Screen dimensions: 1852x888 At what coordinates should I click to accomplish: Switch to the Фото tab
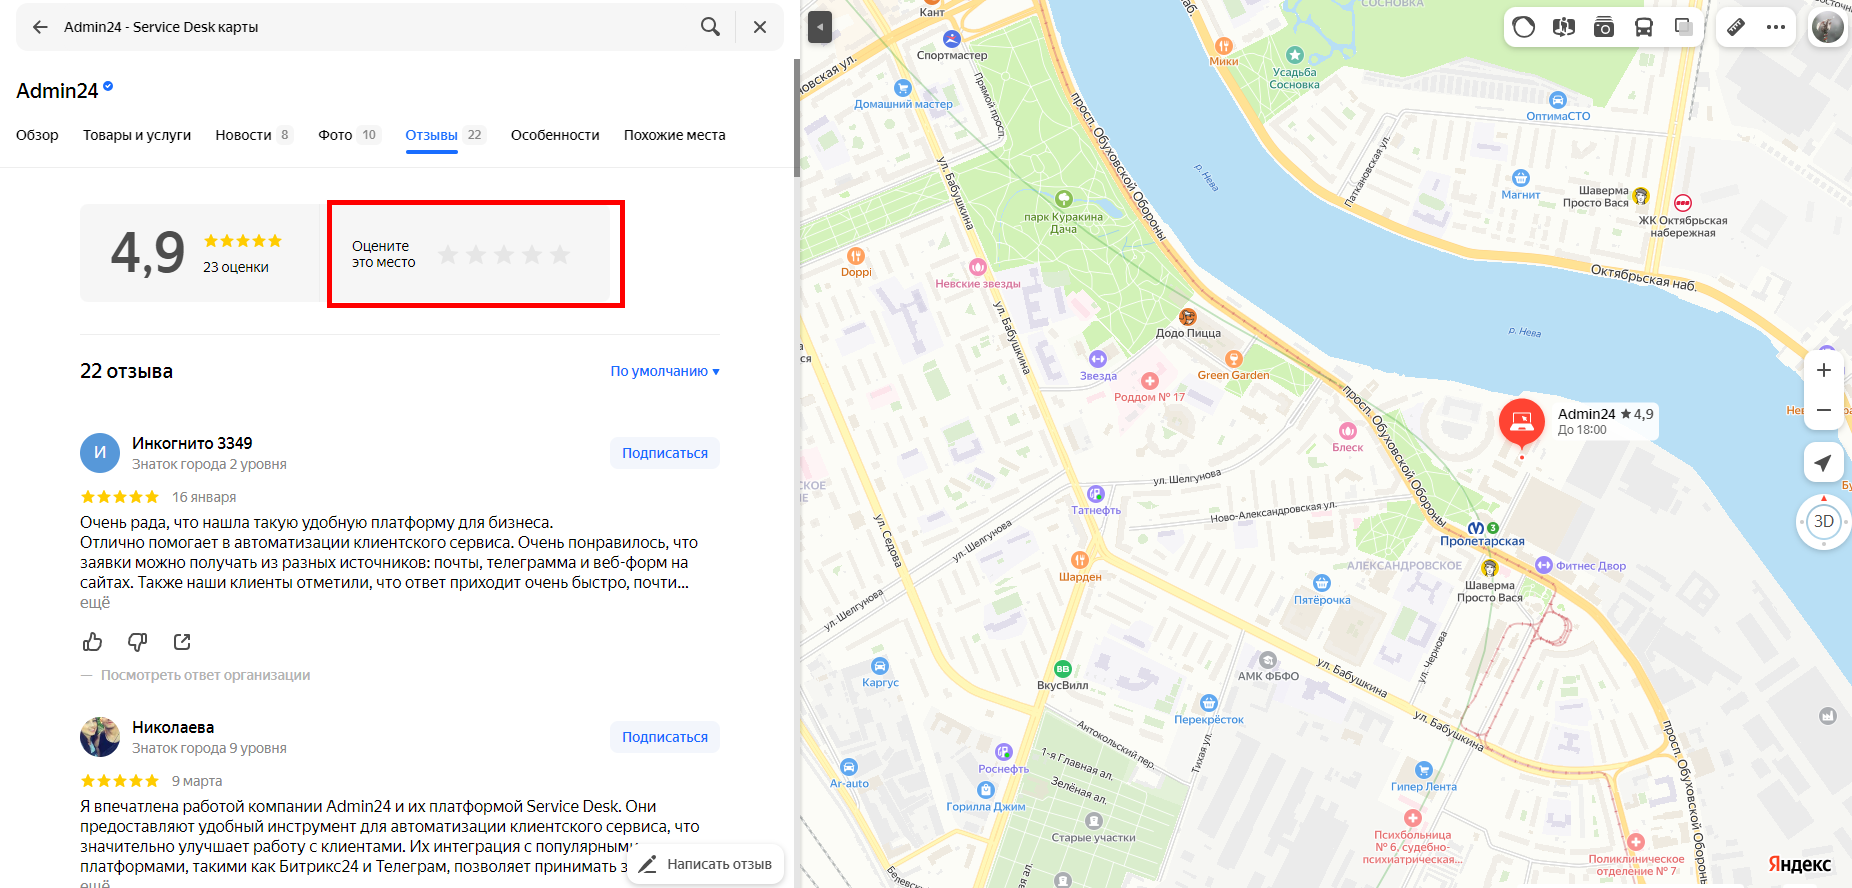(x=349, y=135)
